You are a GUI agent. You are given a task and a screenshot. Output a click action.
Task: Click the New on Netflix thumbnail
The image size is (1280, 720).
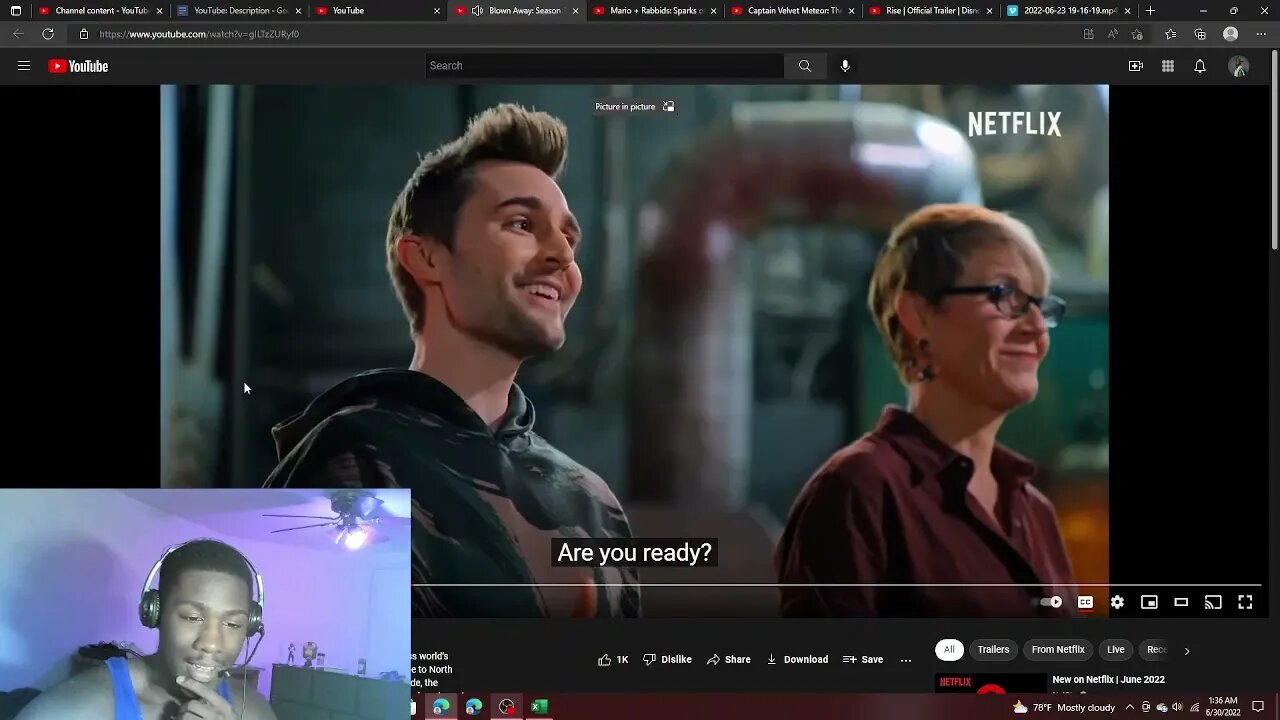pyautogui.click(x=990, y=683)
